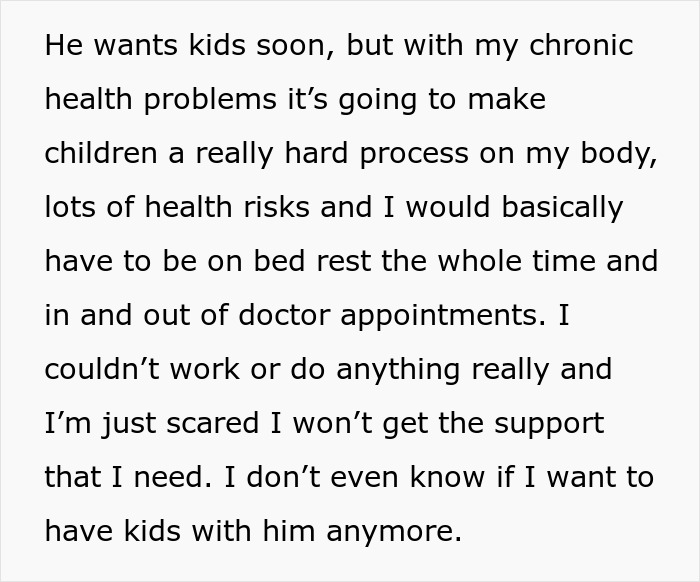Click on the word "soon,"
The width and height of the screenshot is (700, 582).
tap(295, 46)
